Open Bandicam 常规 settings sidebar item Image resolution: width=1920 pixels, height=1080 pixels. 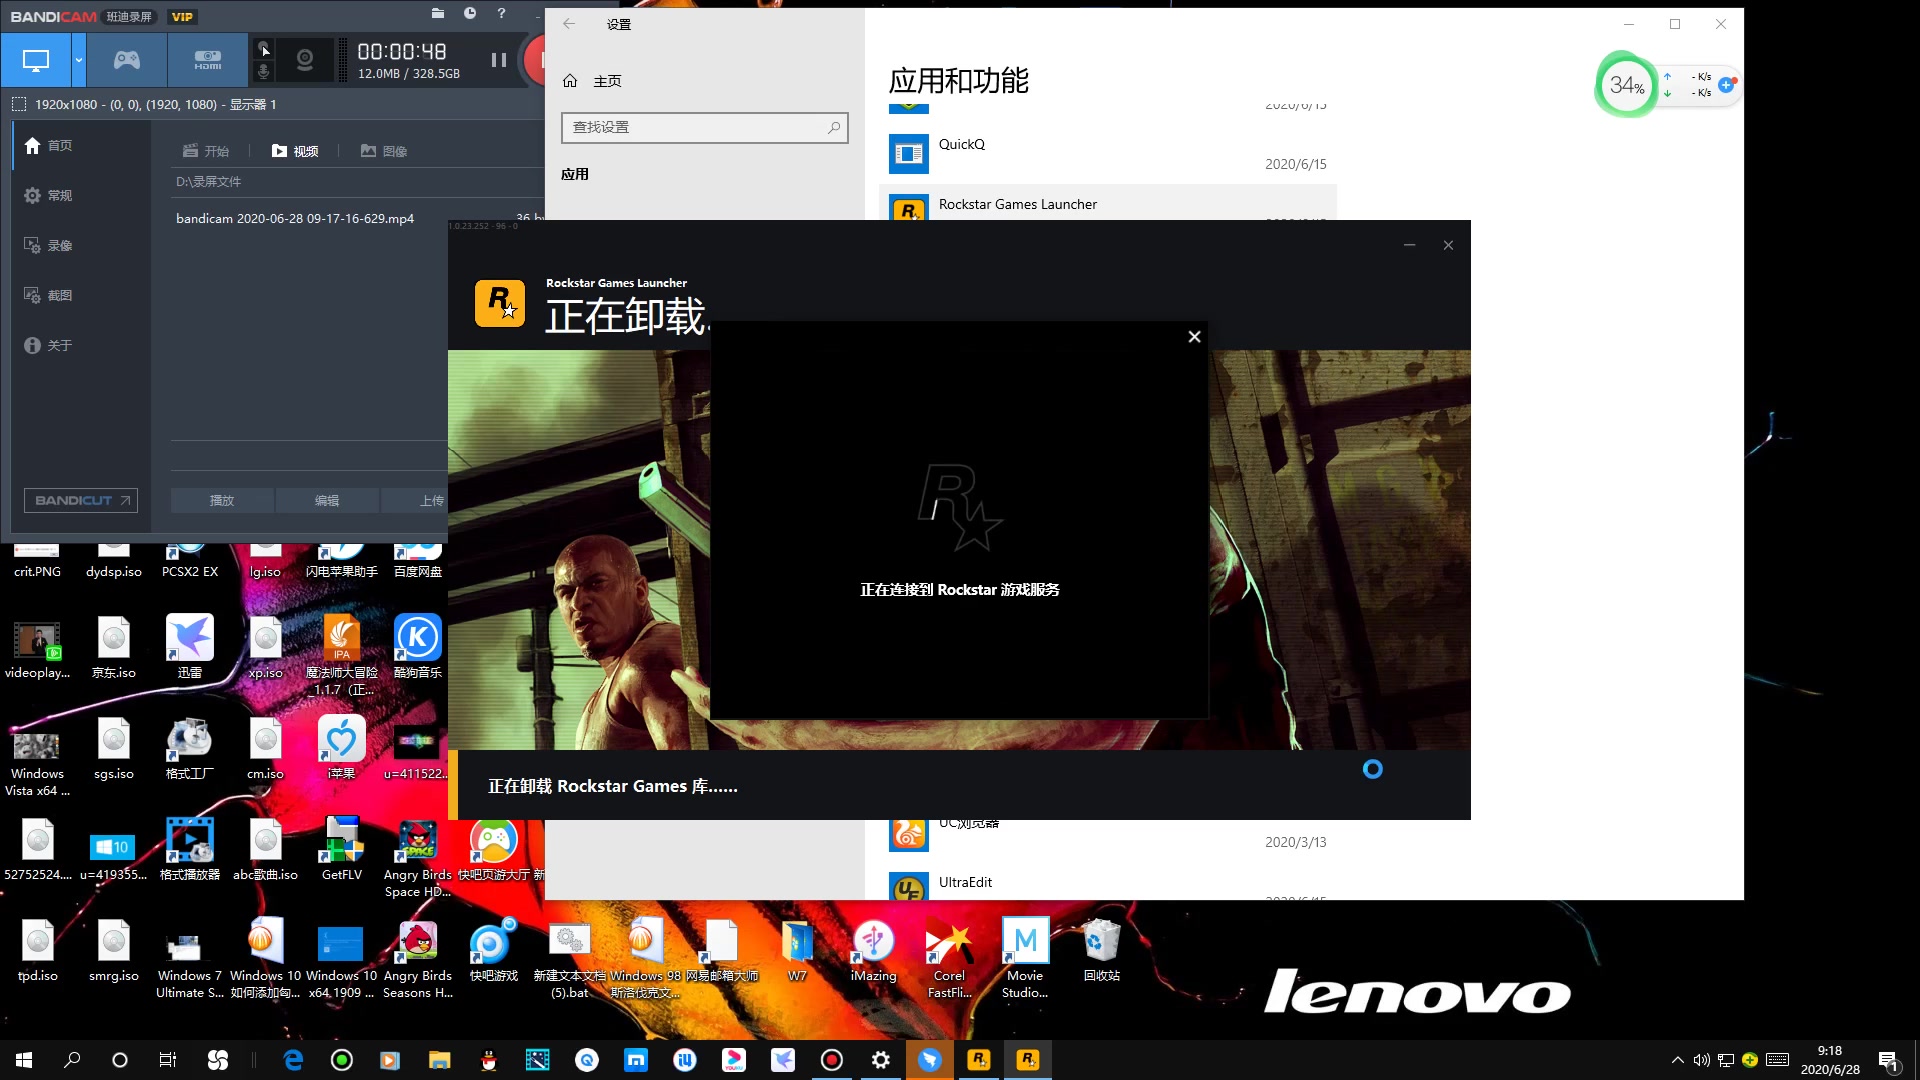(81, 196)
